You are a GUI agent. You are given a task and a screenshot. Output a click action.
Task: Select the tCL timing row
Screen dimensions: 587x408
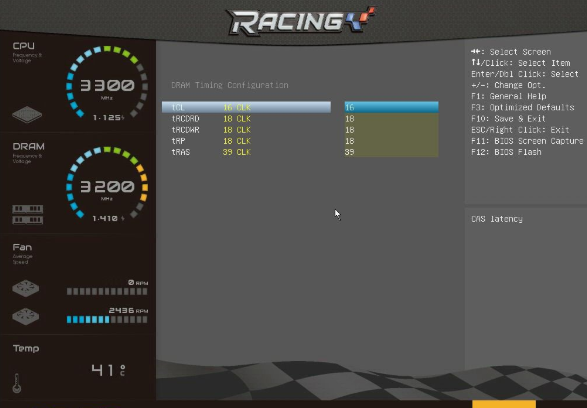pyautogui.click(x=246, y=107)
